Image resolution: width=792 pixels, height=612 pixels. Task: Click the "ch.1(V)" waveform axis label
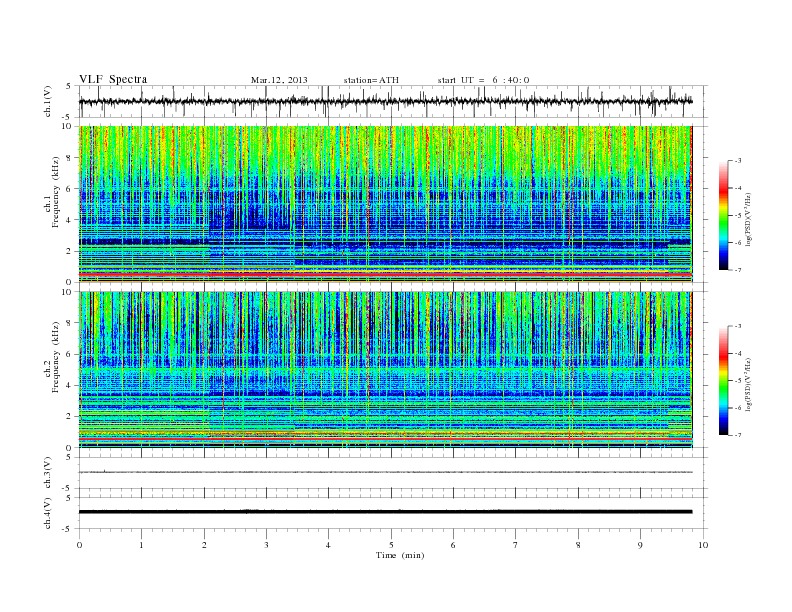(48, 101)
